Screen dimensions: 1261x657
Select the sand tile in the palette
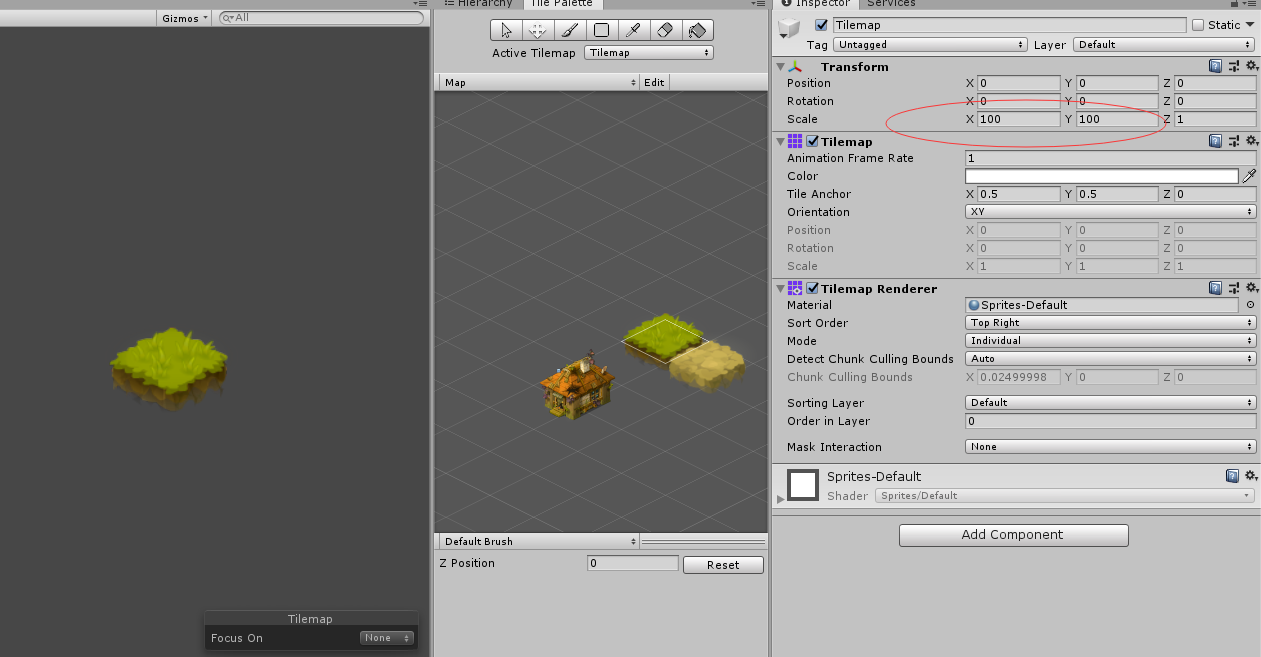tap(708, 366)
